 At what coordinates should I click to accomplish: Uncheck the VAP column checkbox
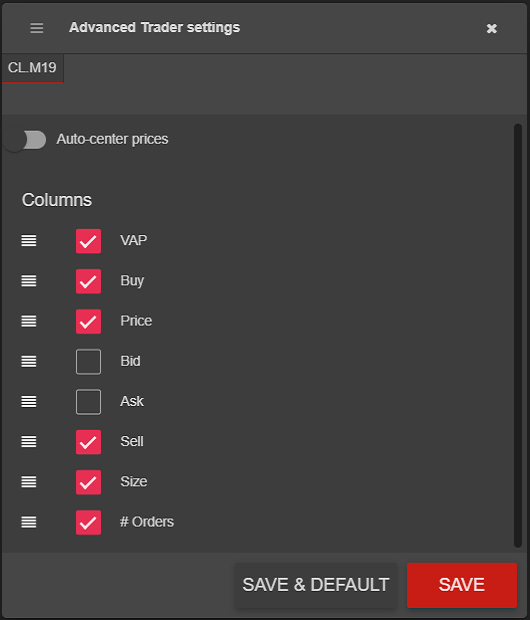(88, 241)
